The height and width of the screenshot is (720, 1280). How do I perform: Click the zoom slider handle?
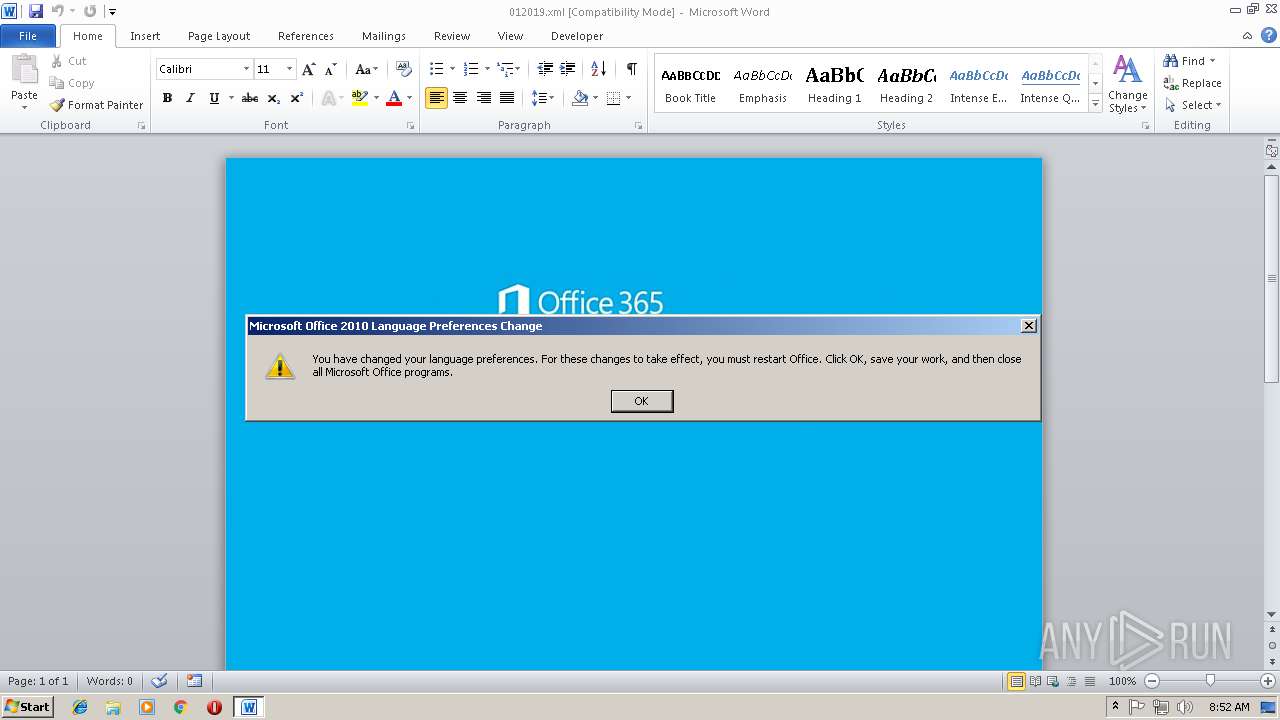[x=1210, y=681]
